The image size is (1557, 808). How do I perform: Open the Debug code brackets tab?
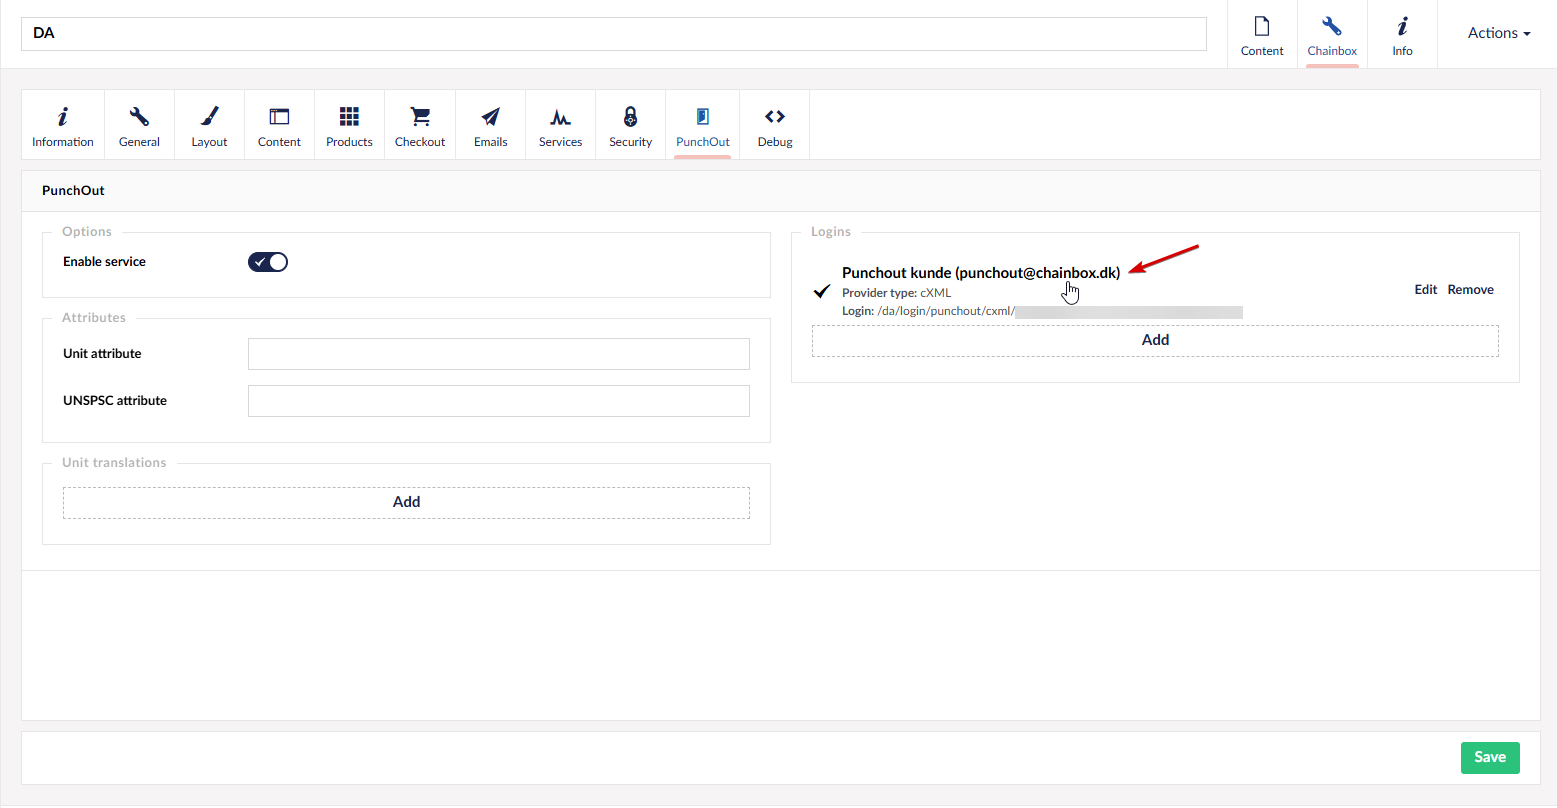[774, 118]
